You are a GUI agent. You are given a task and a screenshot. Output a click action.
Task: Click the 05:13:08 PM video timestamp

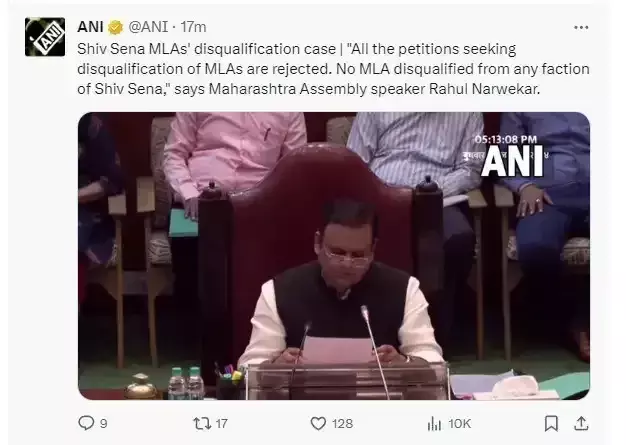click(x=506, y=140)
